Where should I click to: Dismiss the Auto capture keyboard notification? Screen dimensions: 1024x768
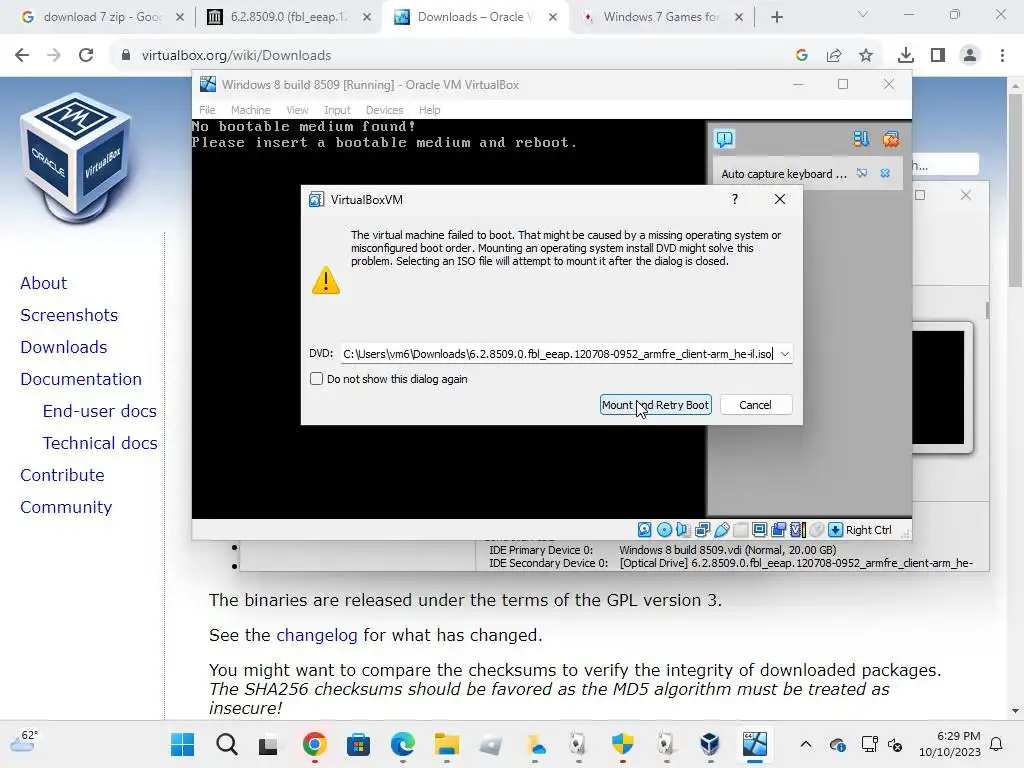tap(885, 174)
